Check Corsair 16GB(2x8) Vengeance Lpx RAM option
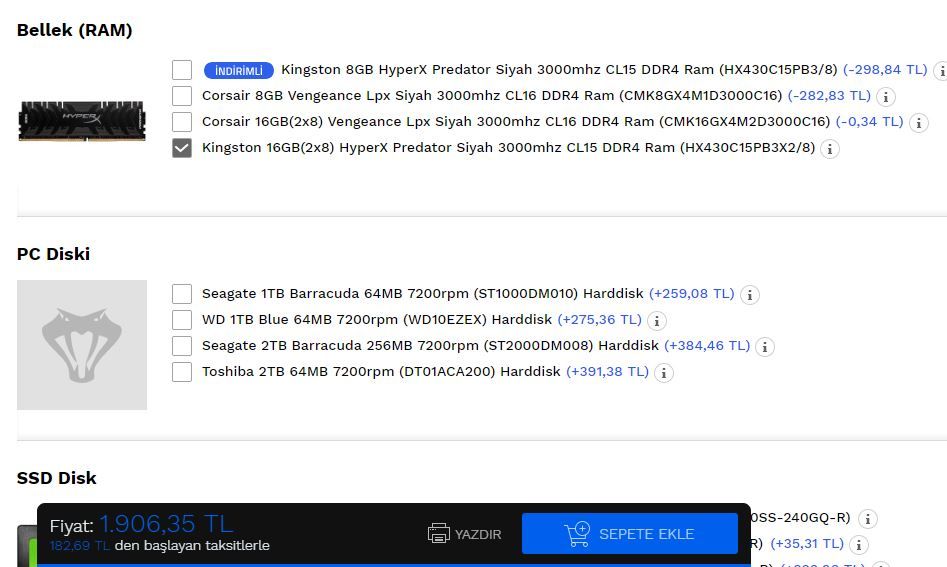The image size is (947, 567). 182,122
